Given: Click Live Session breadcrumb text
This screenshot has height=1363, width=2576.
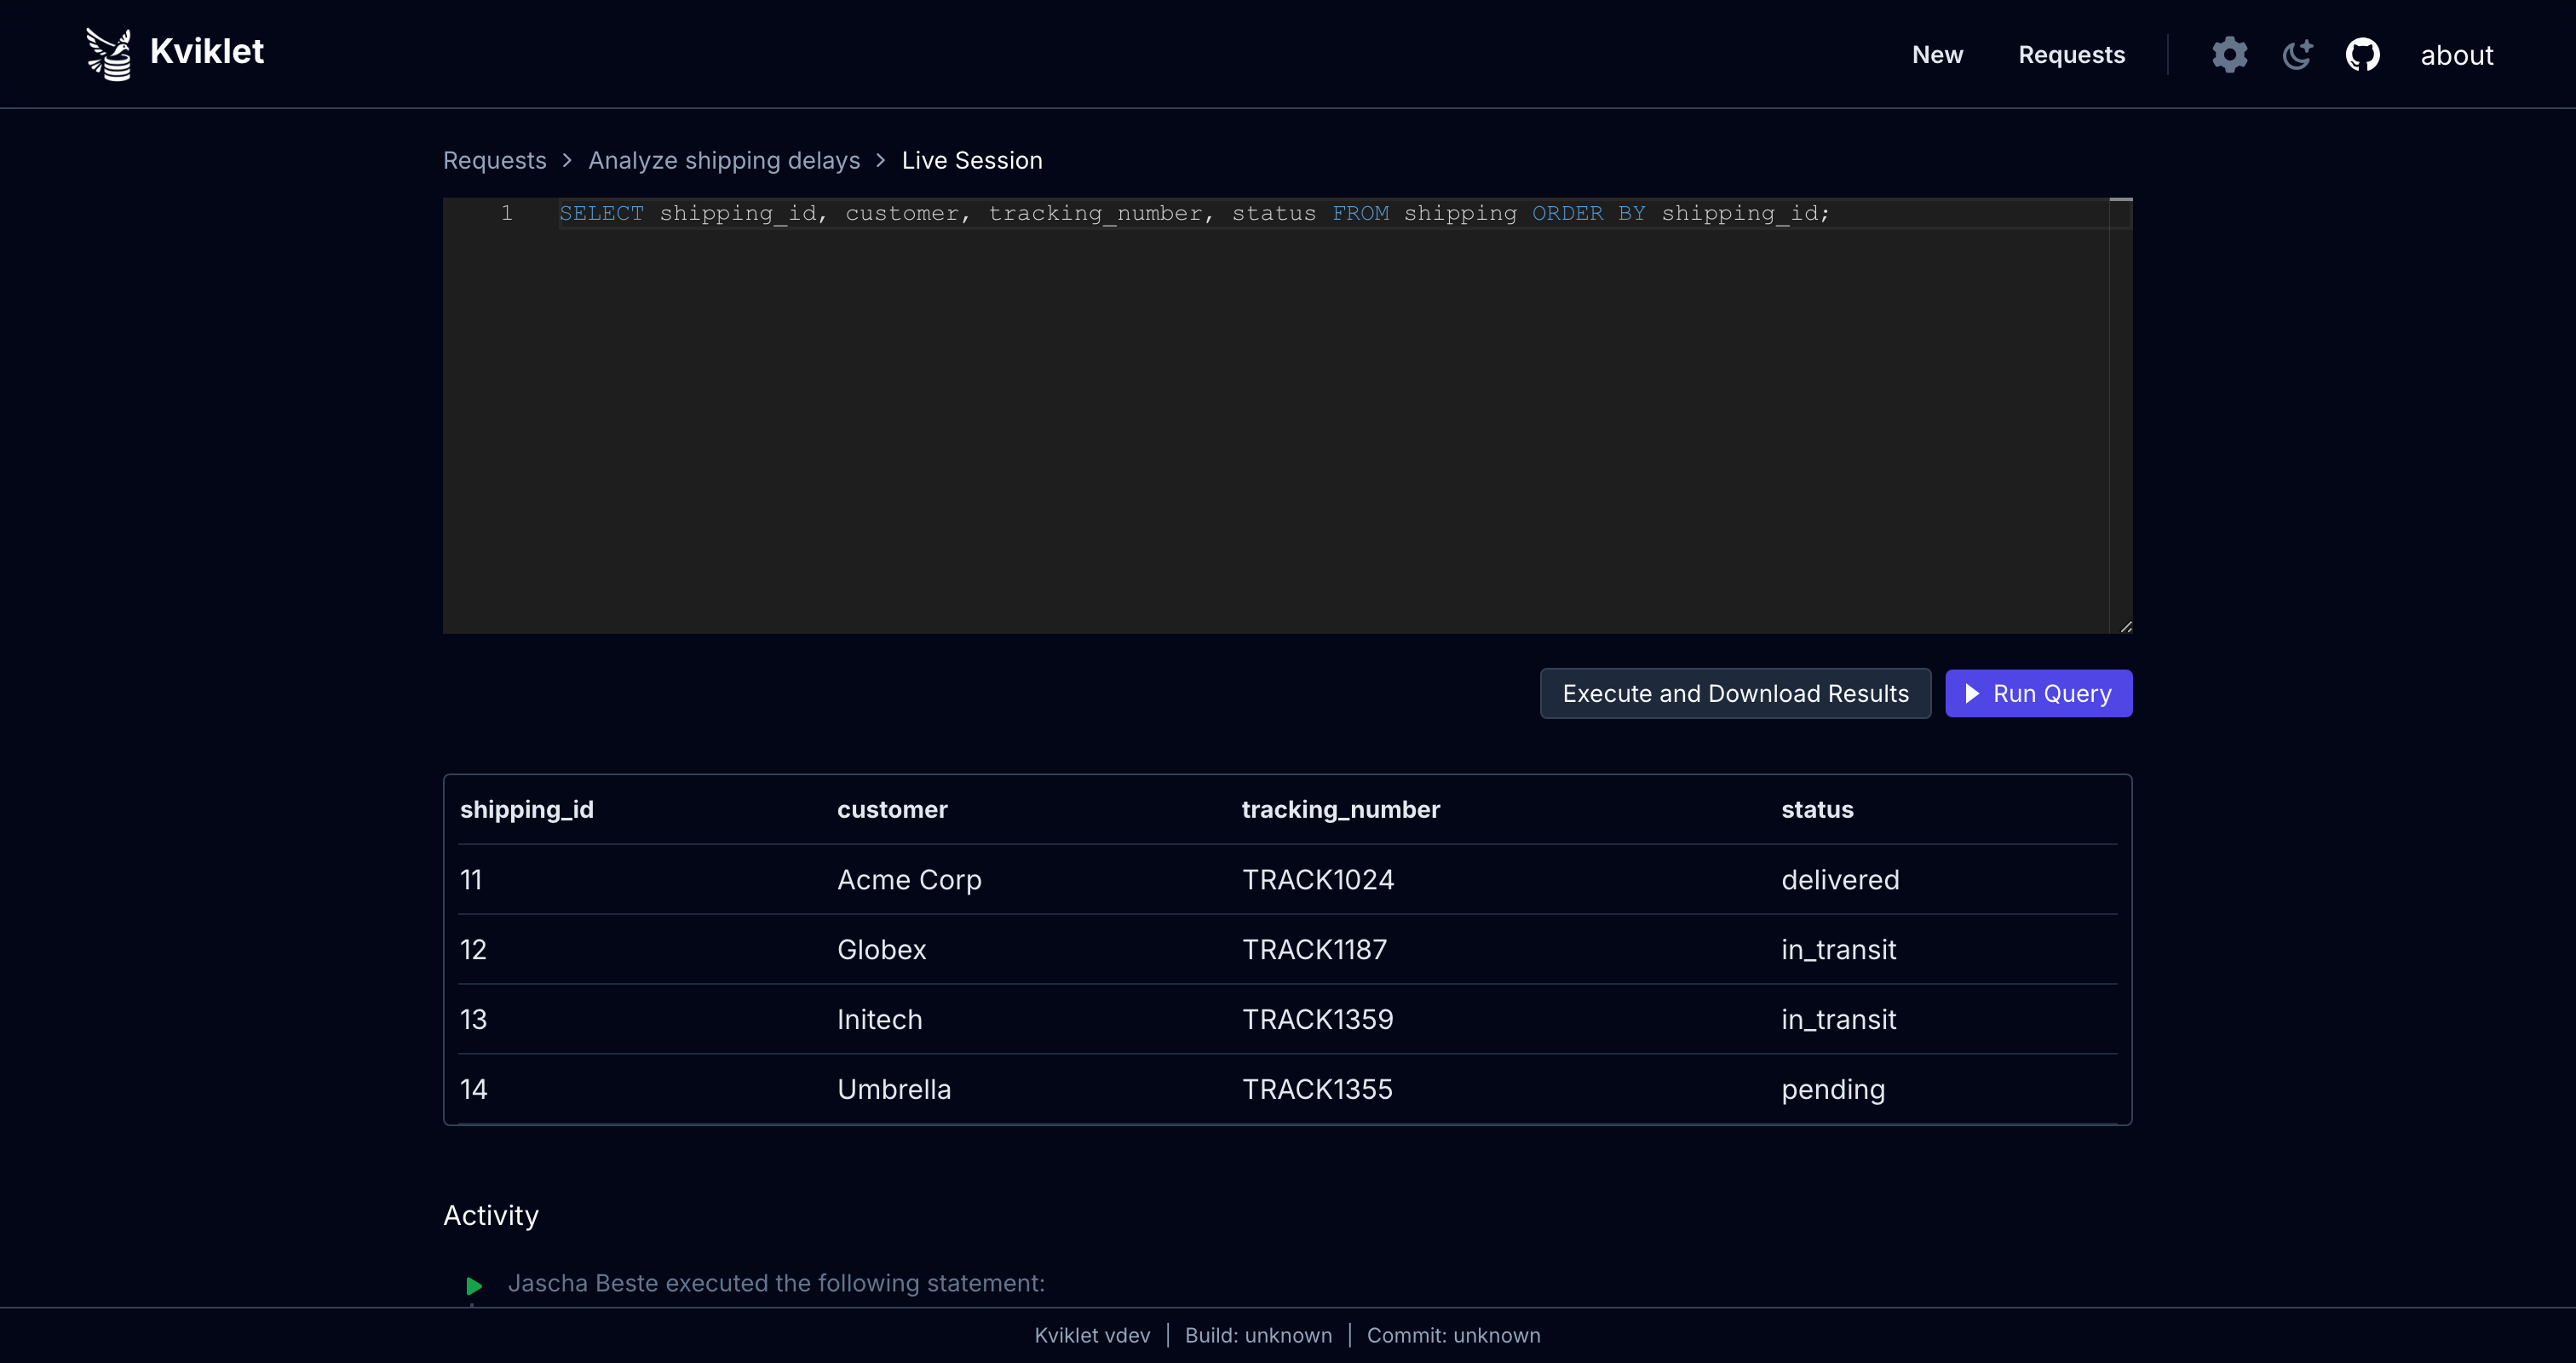Looking at the screenshot, I should [971, 160].
